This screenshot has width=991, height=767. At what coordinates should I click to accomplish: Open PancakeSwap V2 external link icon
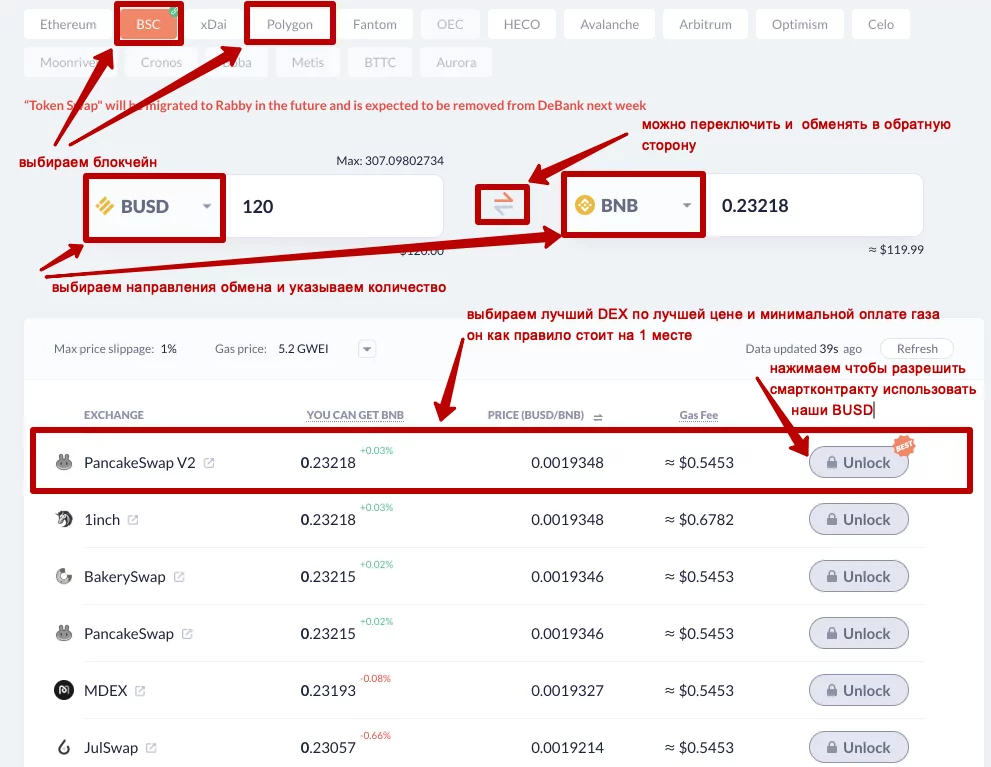point(209,463)
